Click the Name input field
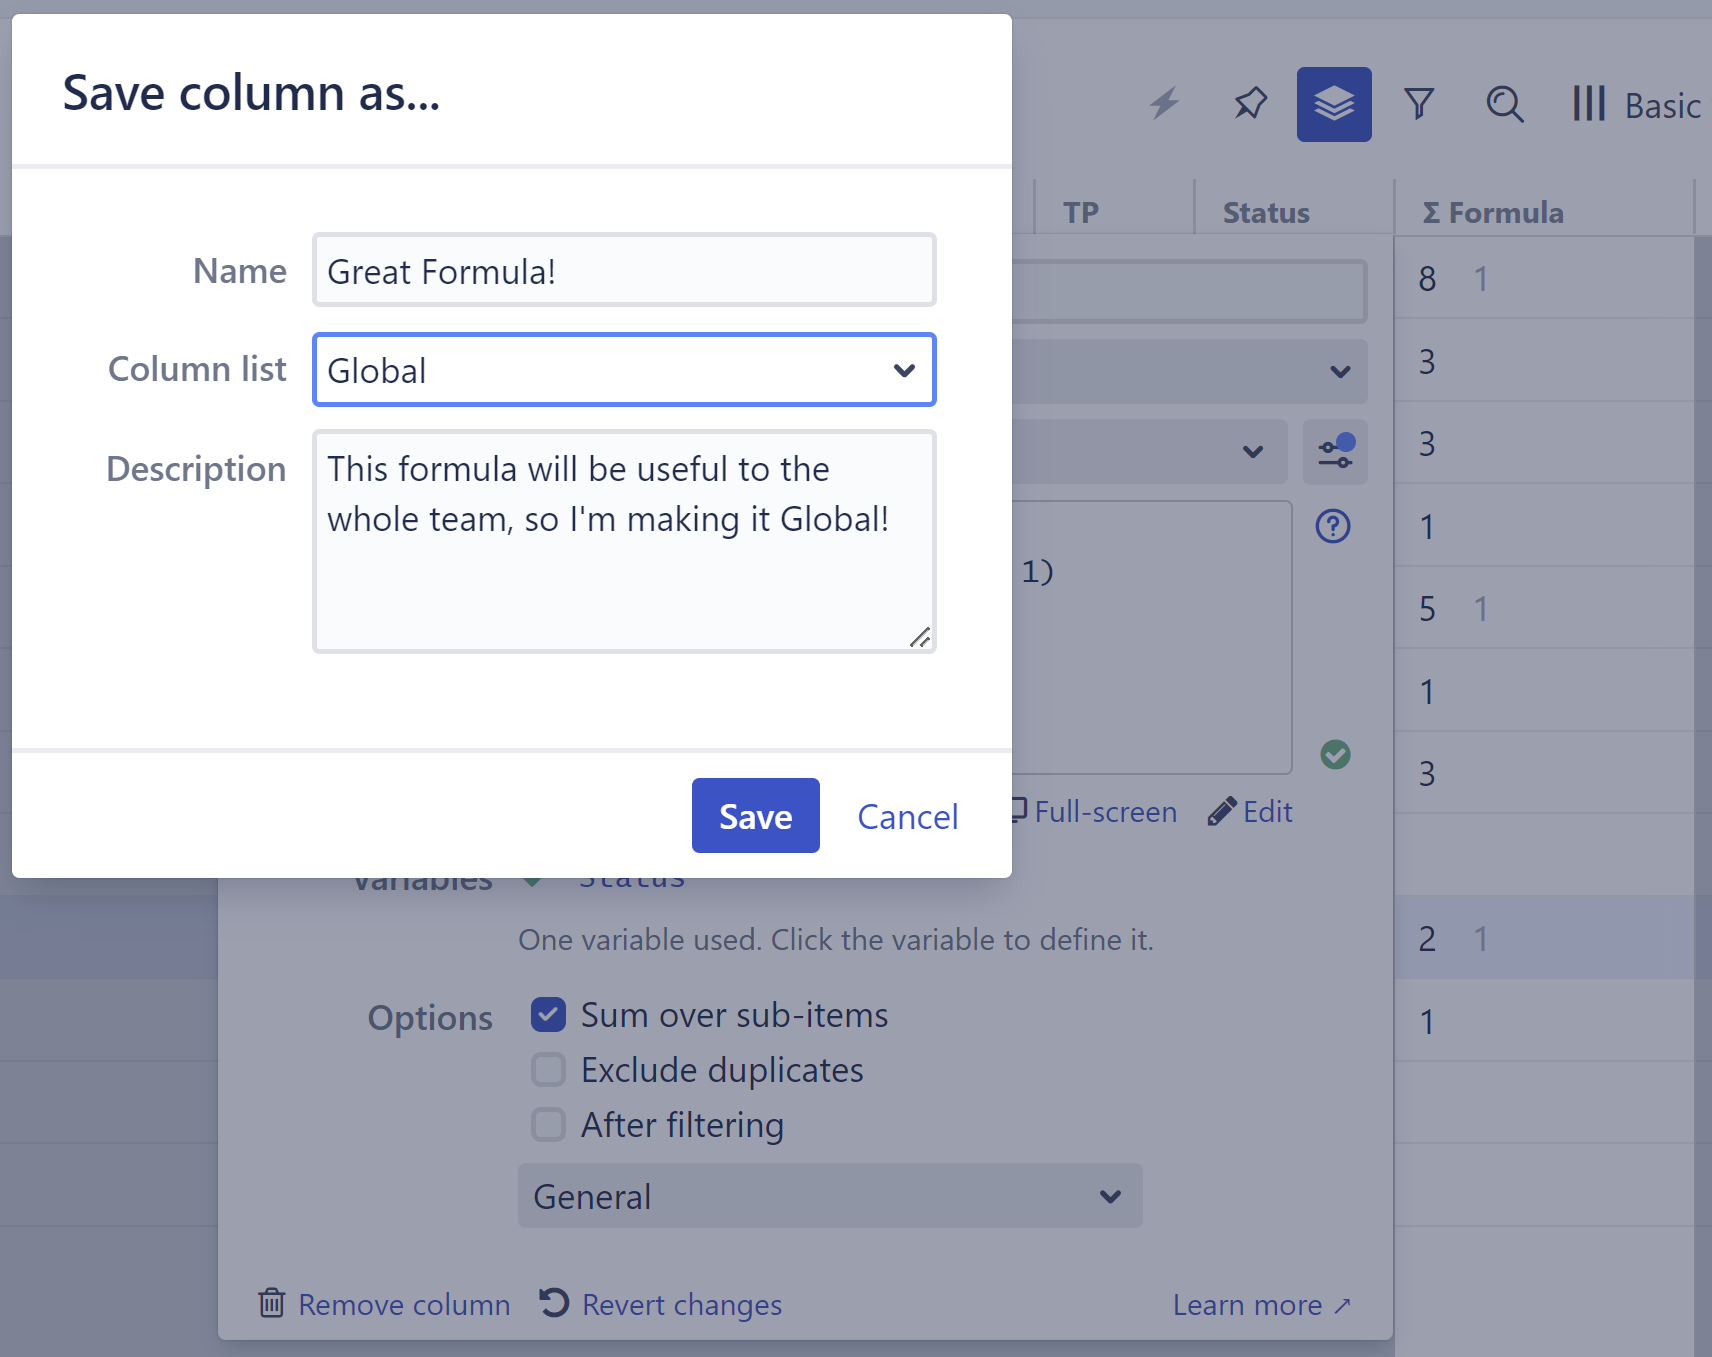The height and width of the screenshot is (1357, 1712). click(624, 271)
